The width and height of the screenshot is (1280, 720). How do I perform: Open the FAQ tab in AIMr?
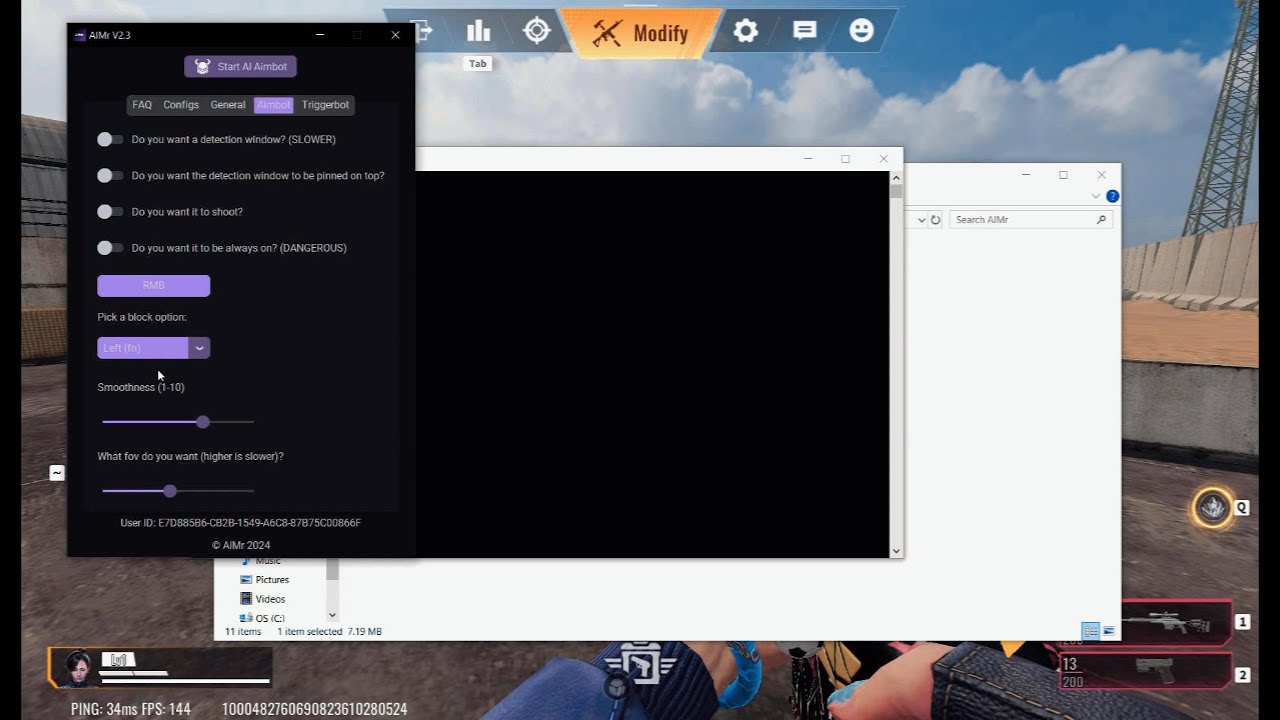coord(142,105)
